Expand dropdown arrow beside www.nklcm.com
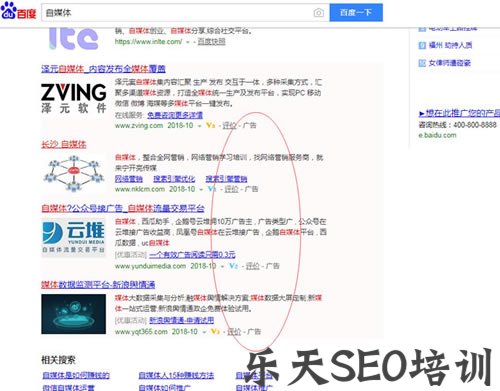This screenshot has height=391, width=500. (201, 190)
